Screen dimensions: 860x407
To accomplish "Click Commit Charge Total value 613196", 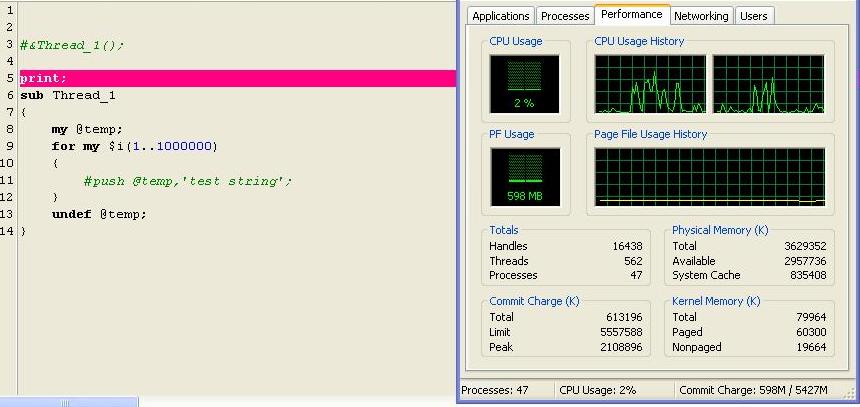I will pos(624,317).
